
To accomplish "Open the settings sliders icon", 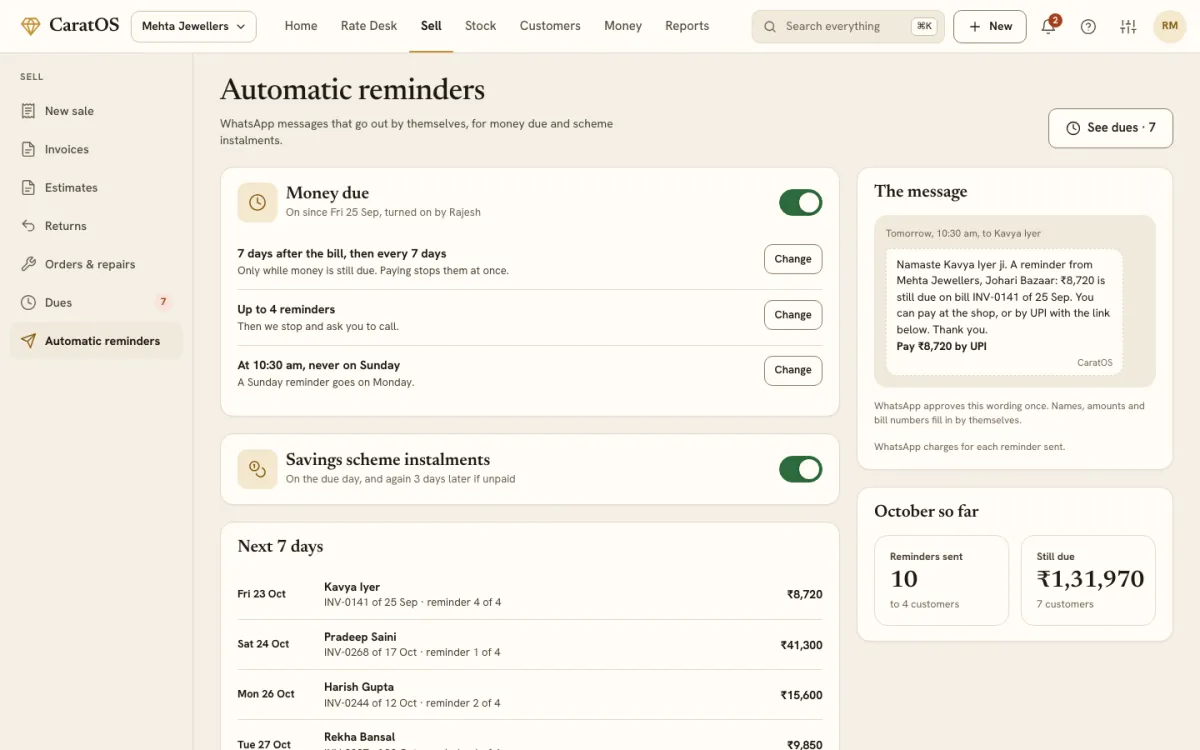I will tap(1128, 26).
